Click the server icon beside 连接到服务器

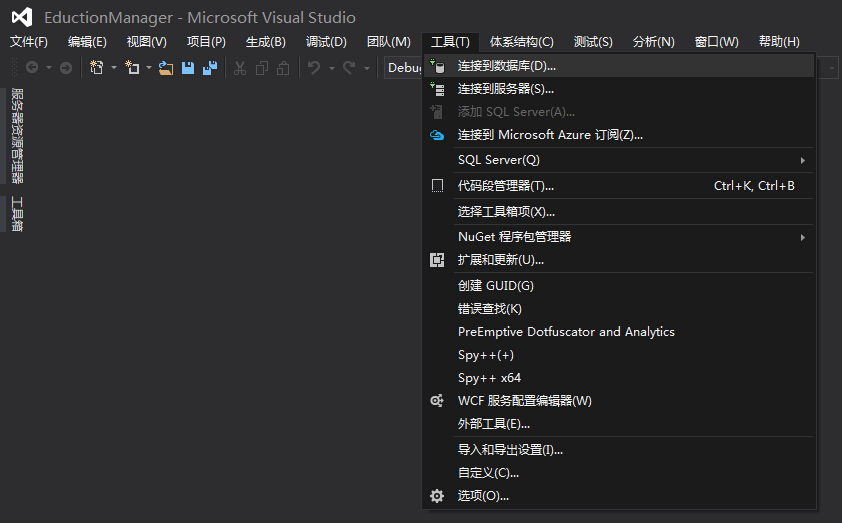437,89
